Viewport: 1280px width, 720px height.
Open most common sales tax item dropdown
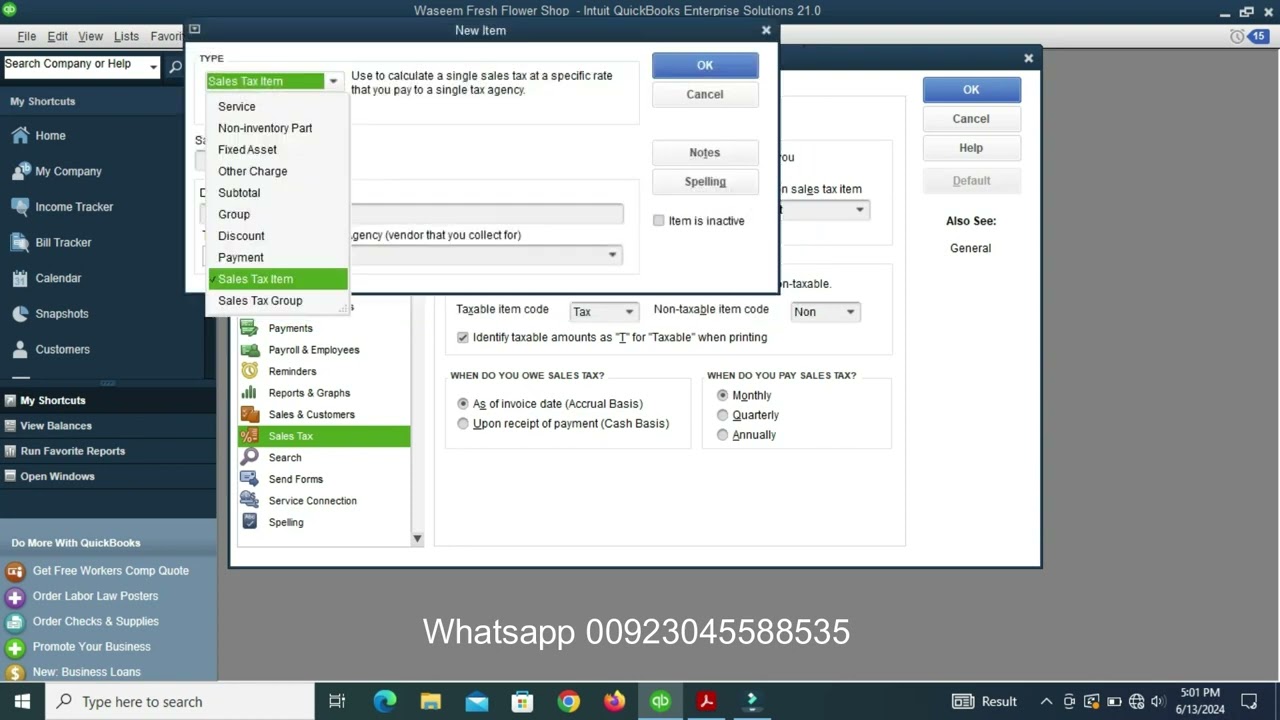tap(859, 210)
